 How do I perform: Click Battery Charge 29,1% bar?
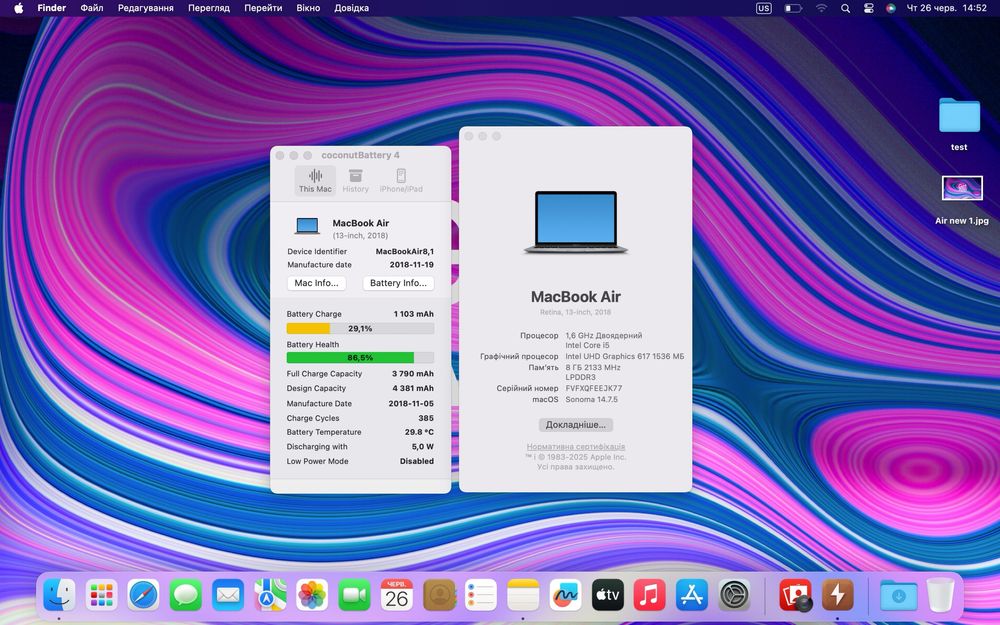point(360,328)
